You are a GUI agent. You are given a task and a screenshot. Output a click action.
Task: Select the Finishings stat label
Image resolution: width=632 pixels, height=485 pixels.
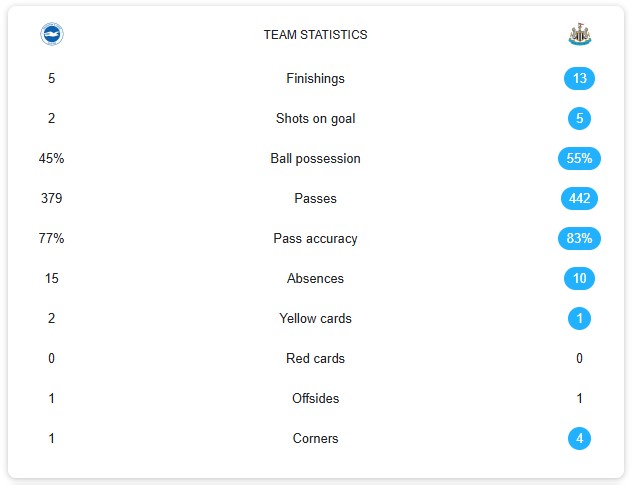coord(316,78)
